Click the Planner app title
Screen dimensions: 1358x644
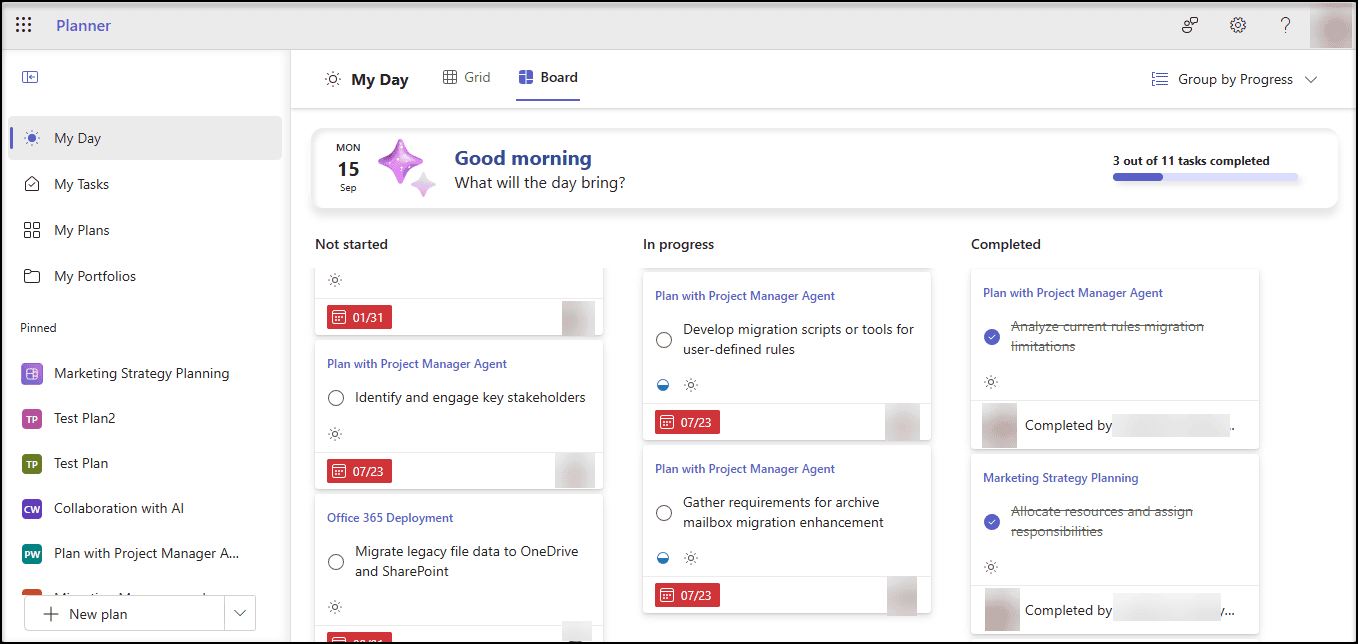pos(83,25)
